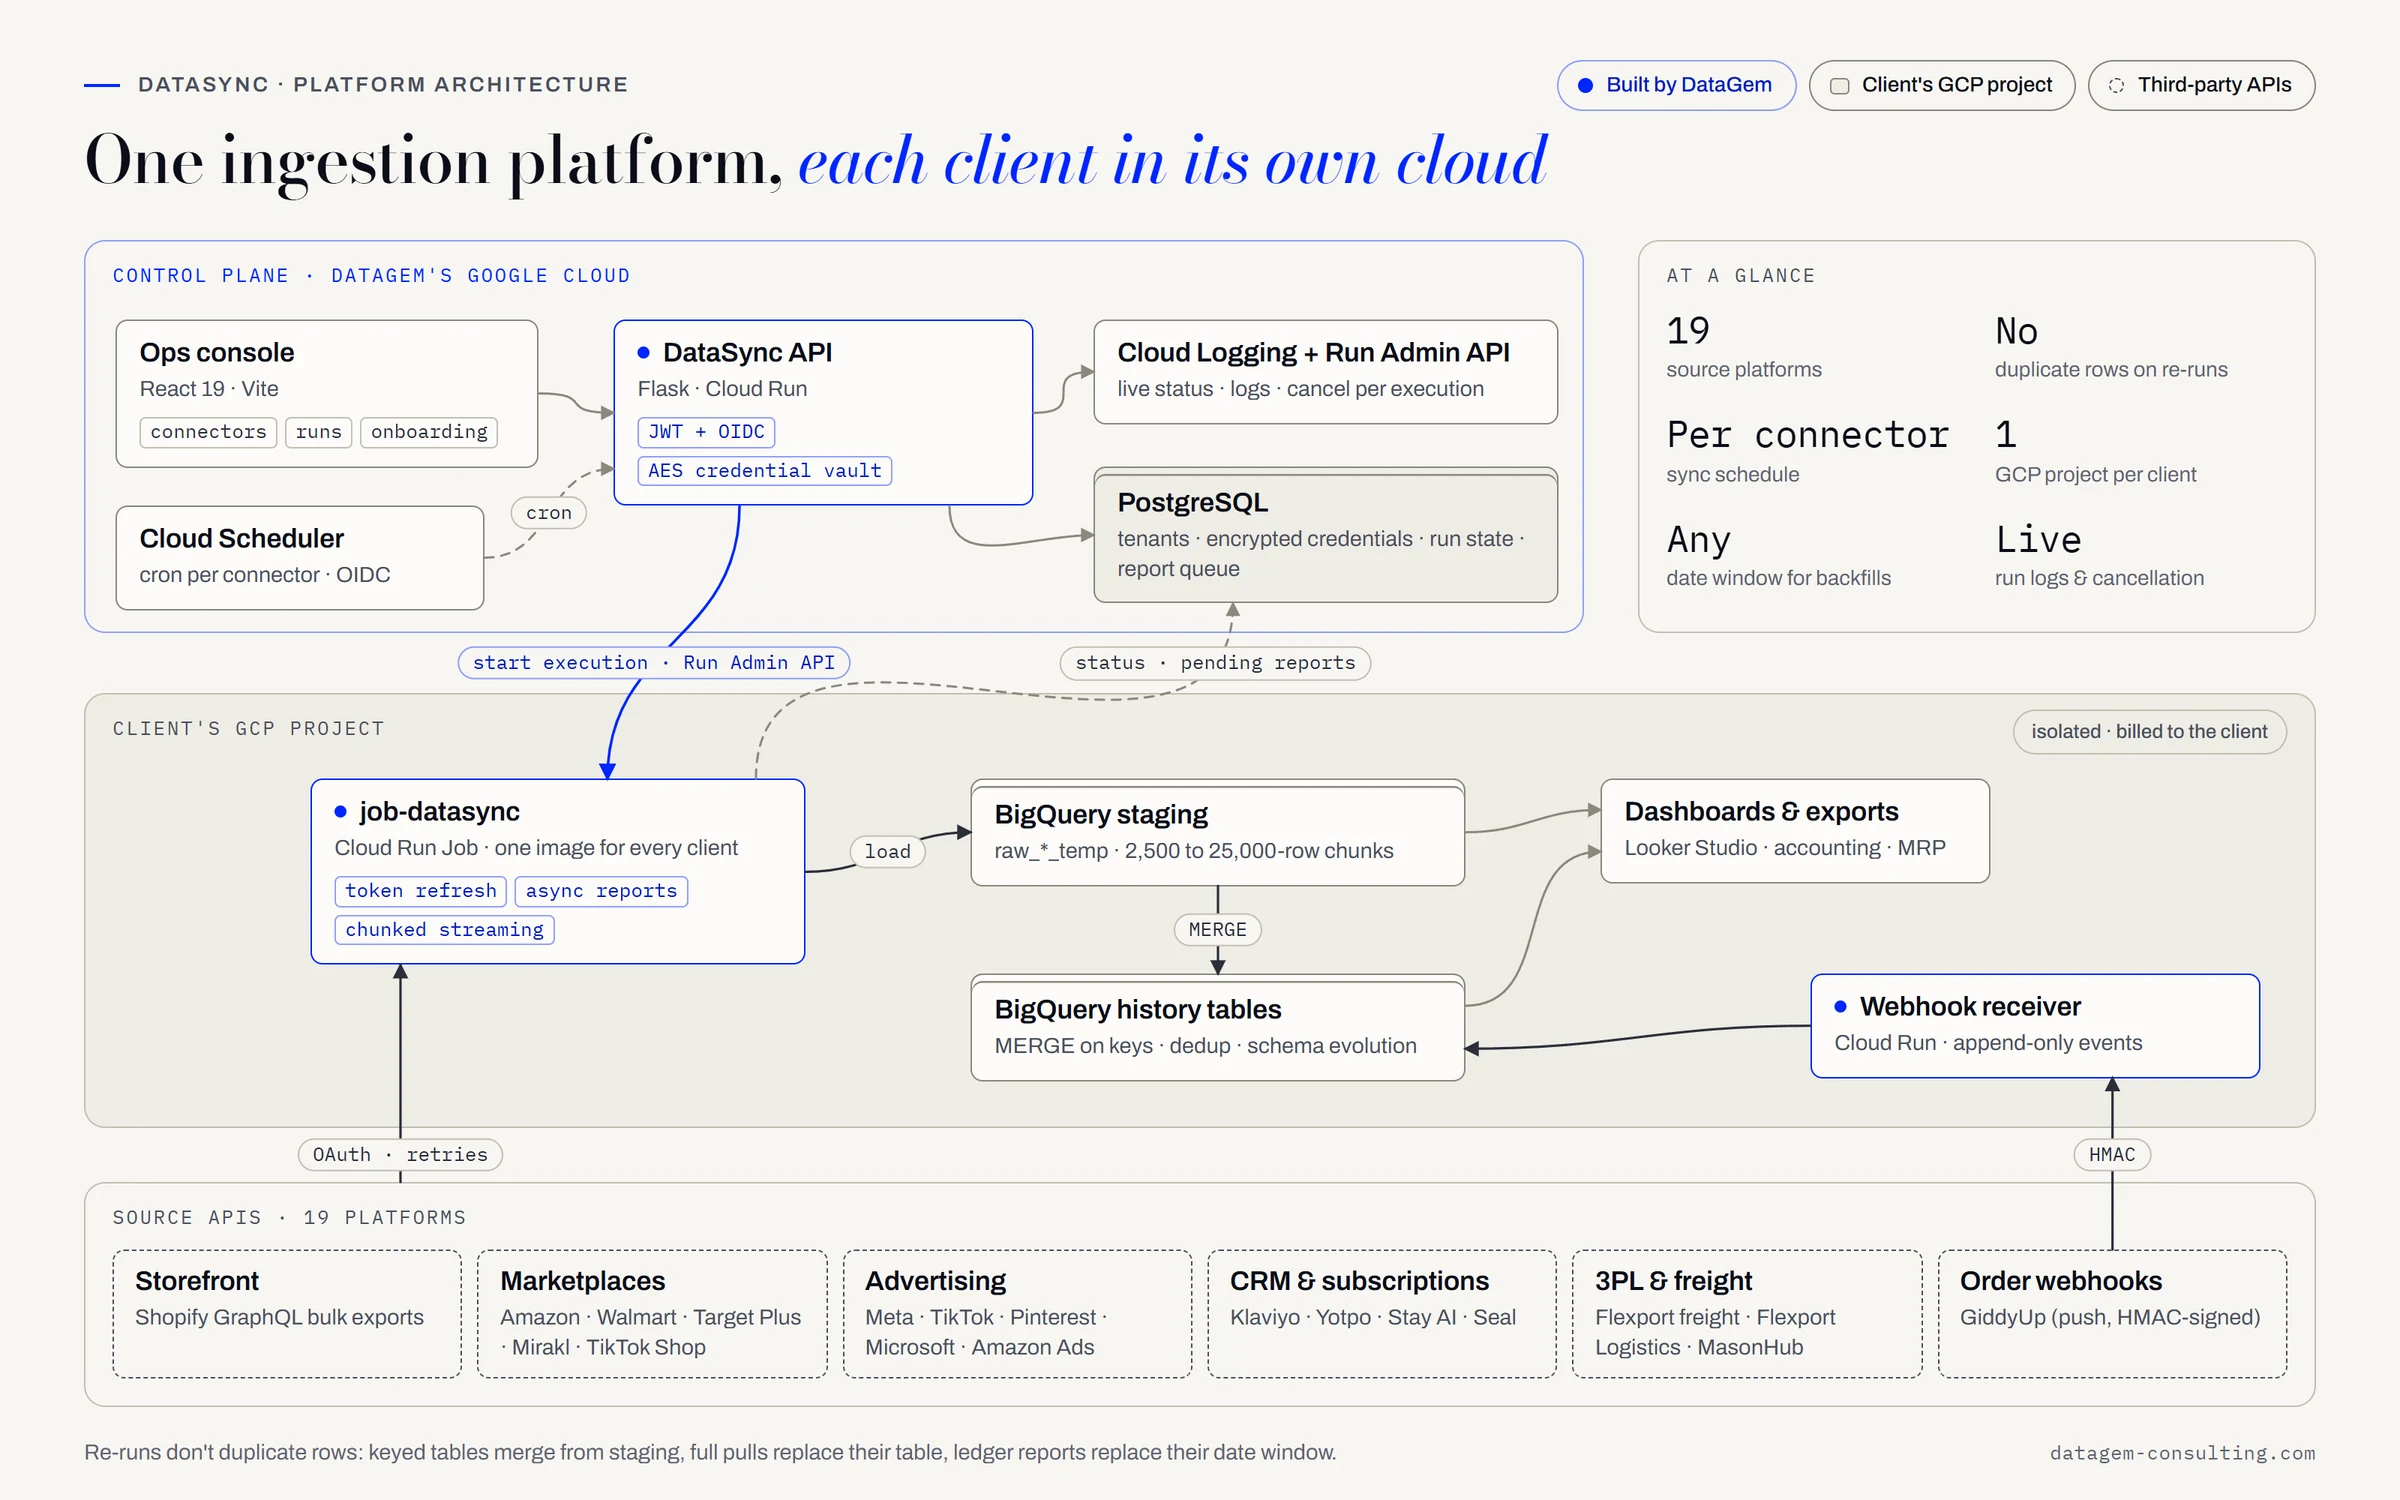Click the isolated · billed to the client badge
Viewport: 2400px width, 1500px height.
coord(2150,732)
